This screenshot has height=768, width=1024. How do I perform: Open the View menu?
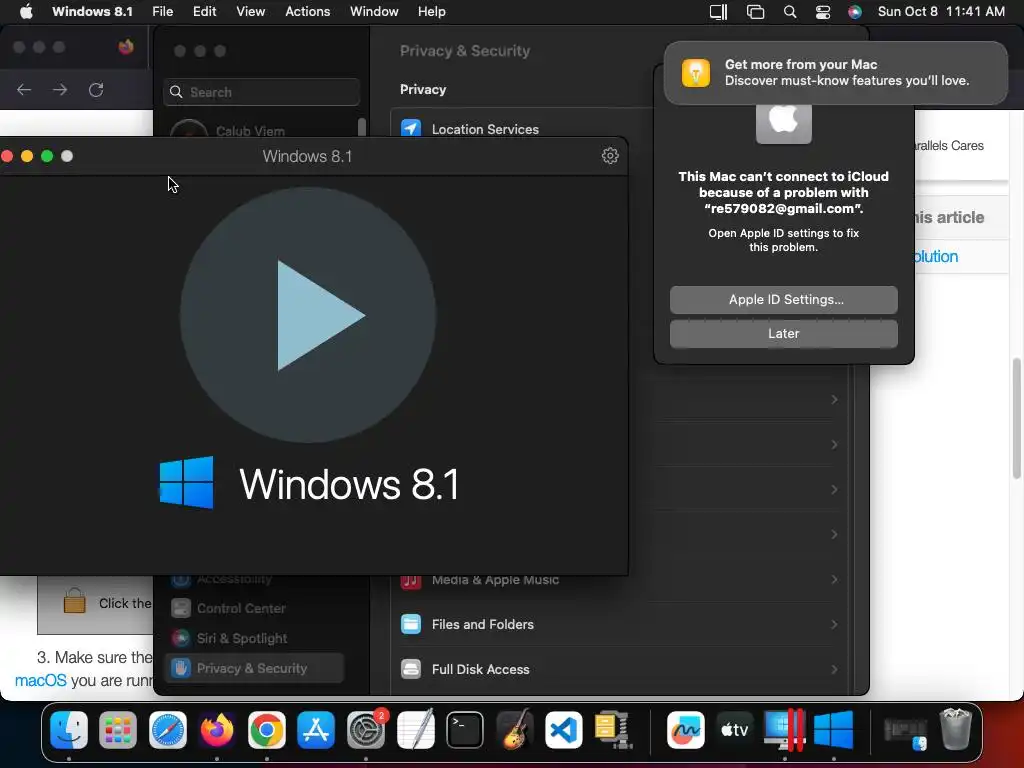[251, 12]
